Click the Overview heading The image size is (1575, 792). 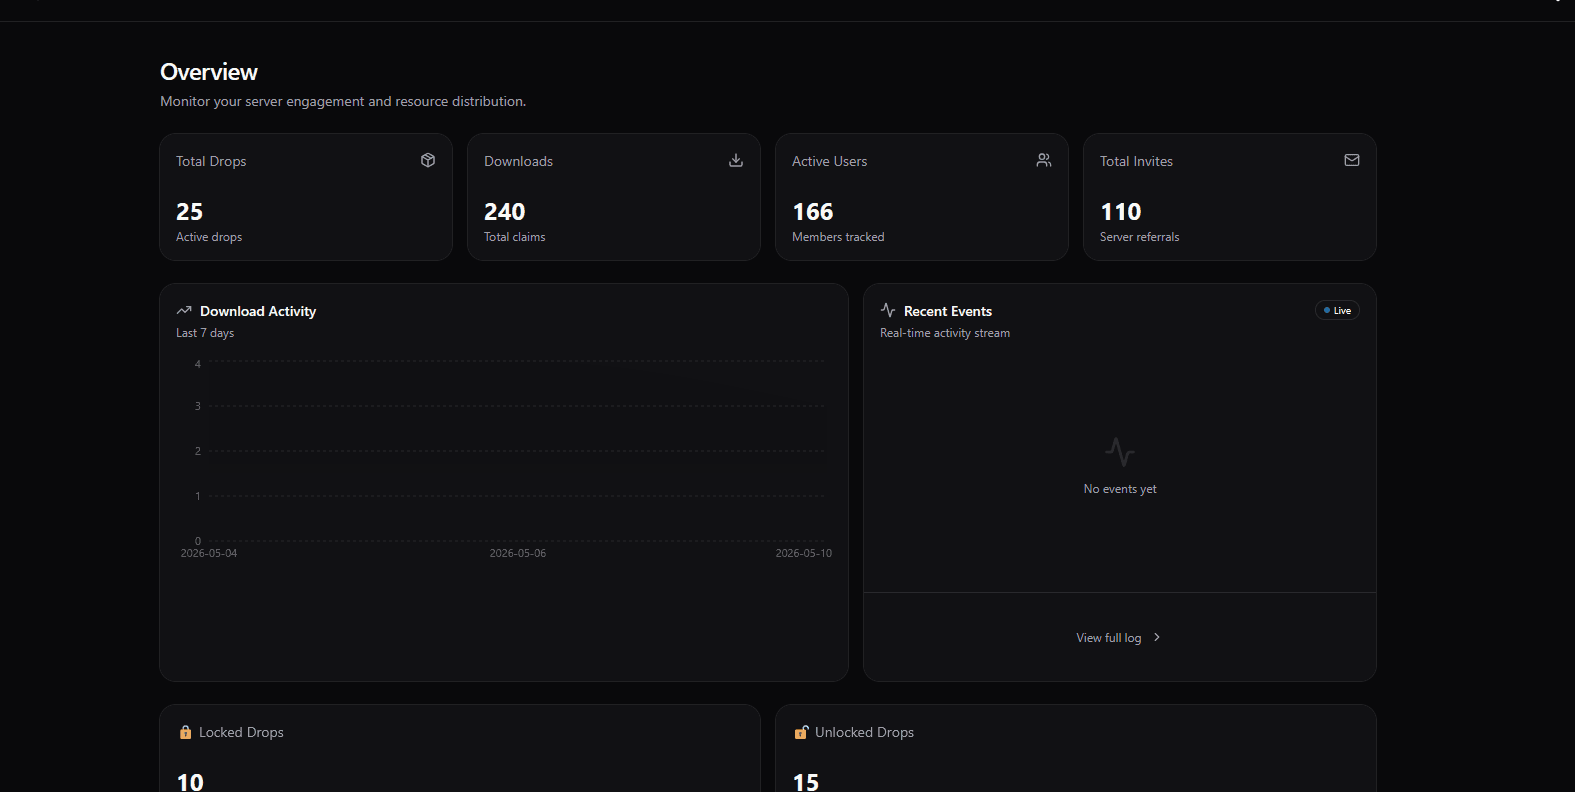209,72
